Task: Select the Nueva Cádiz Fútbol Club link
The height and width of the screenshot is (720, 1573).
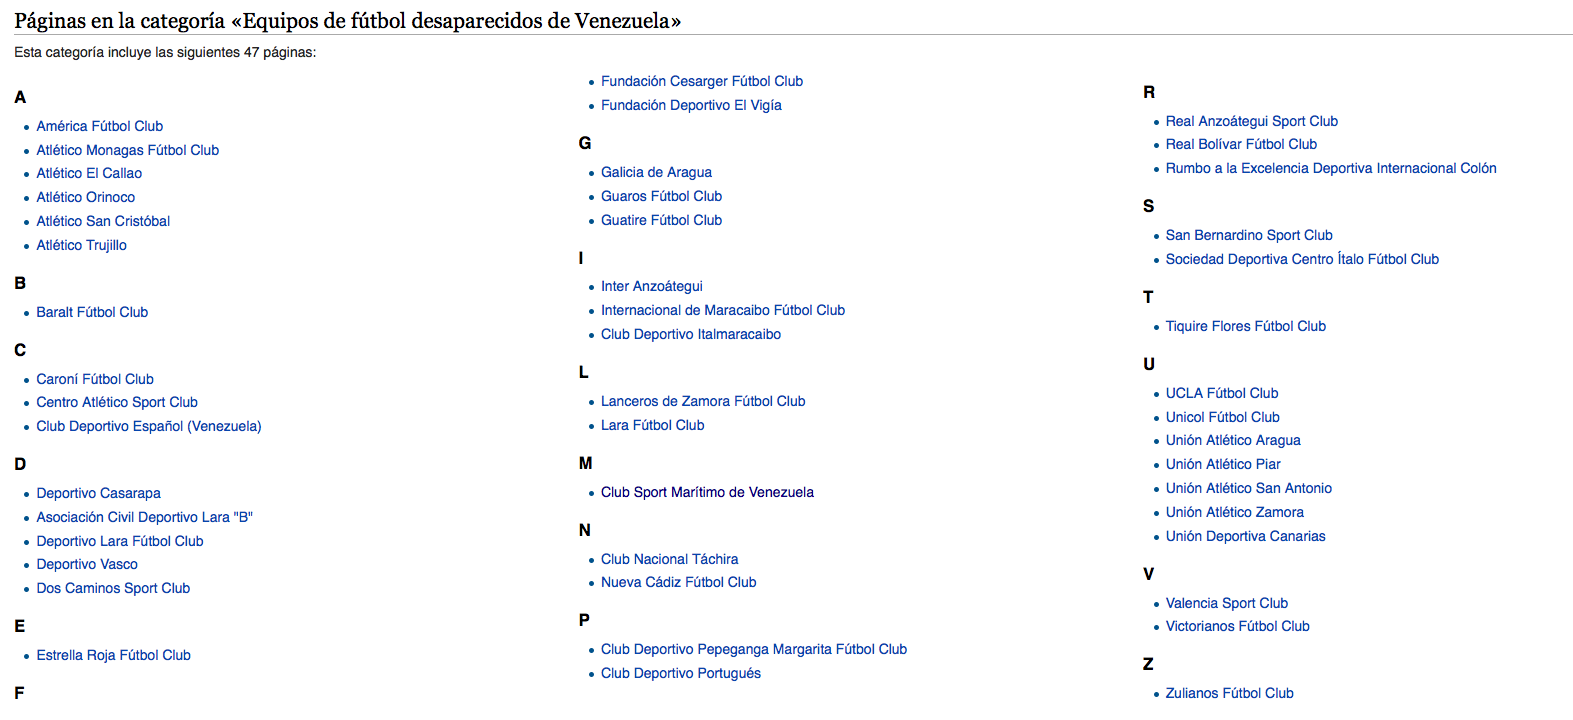Action: [x=679, y=582]
